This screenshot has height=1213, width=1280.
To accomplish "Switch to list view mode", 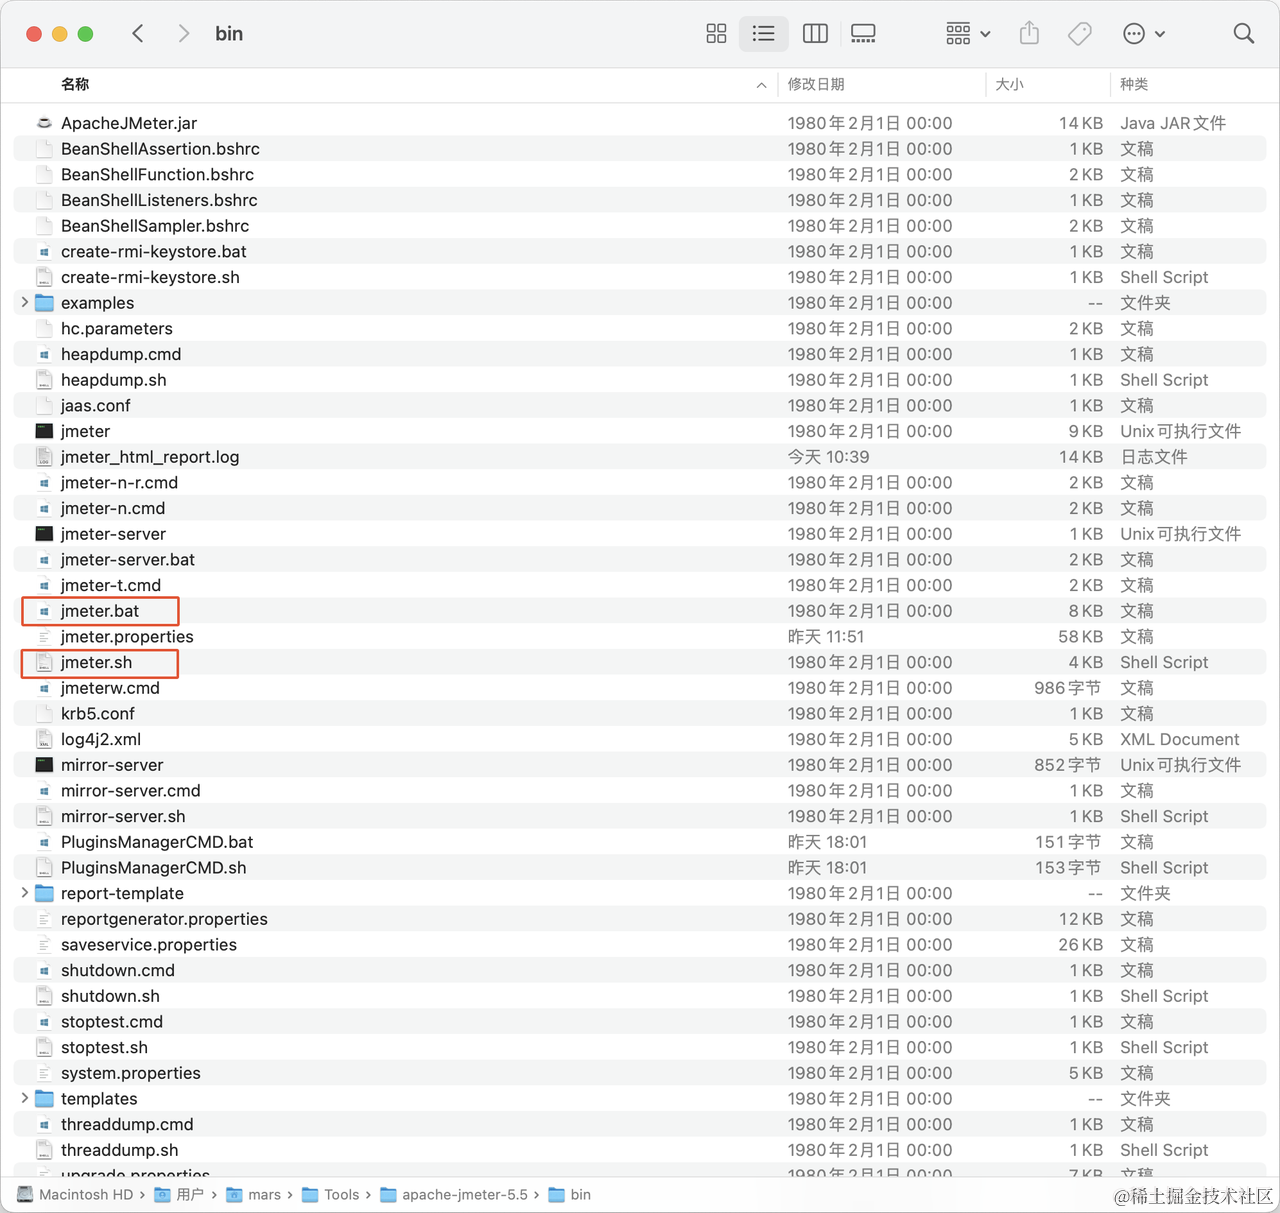I will click(763, 33).
